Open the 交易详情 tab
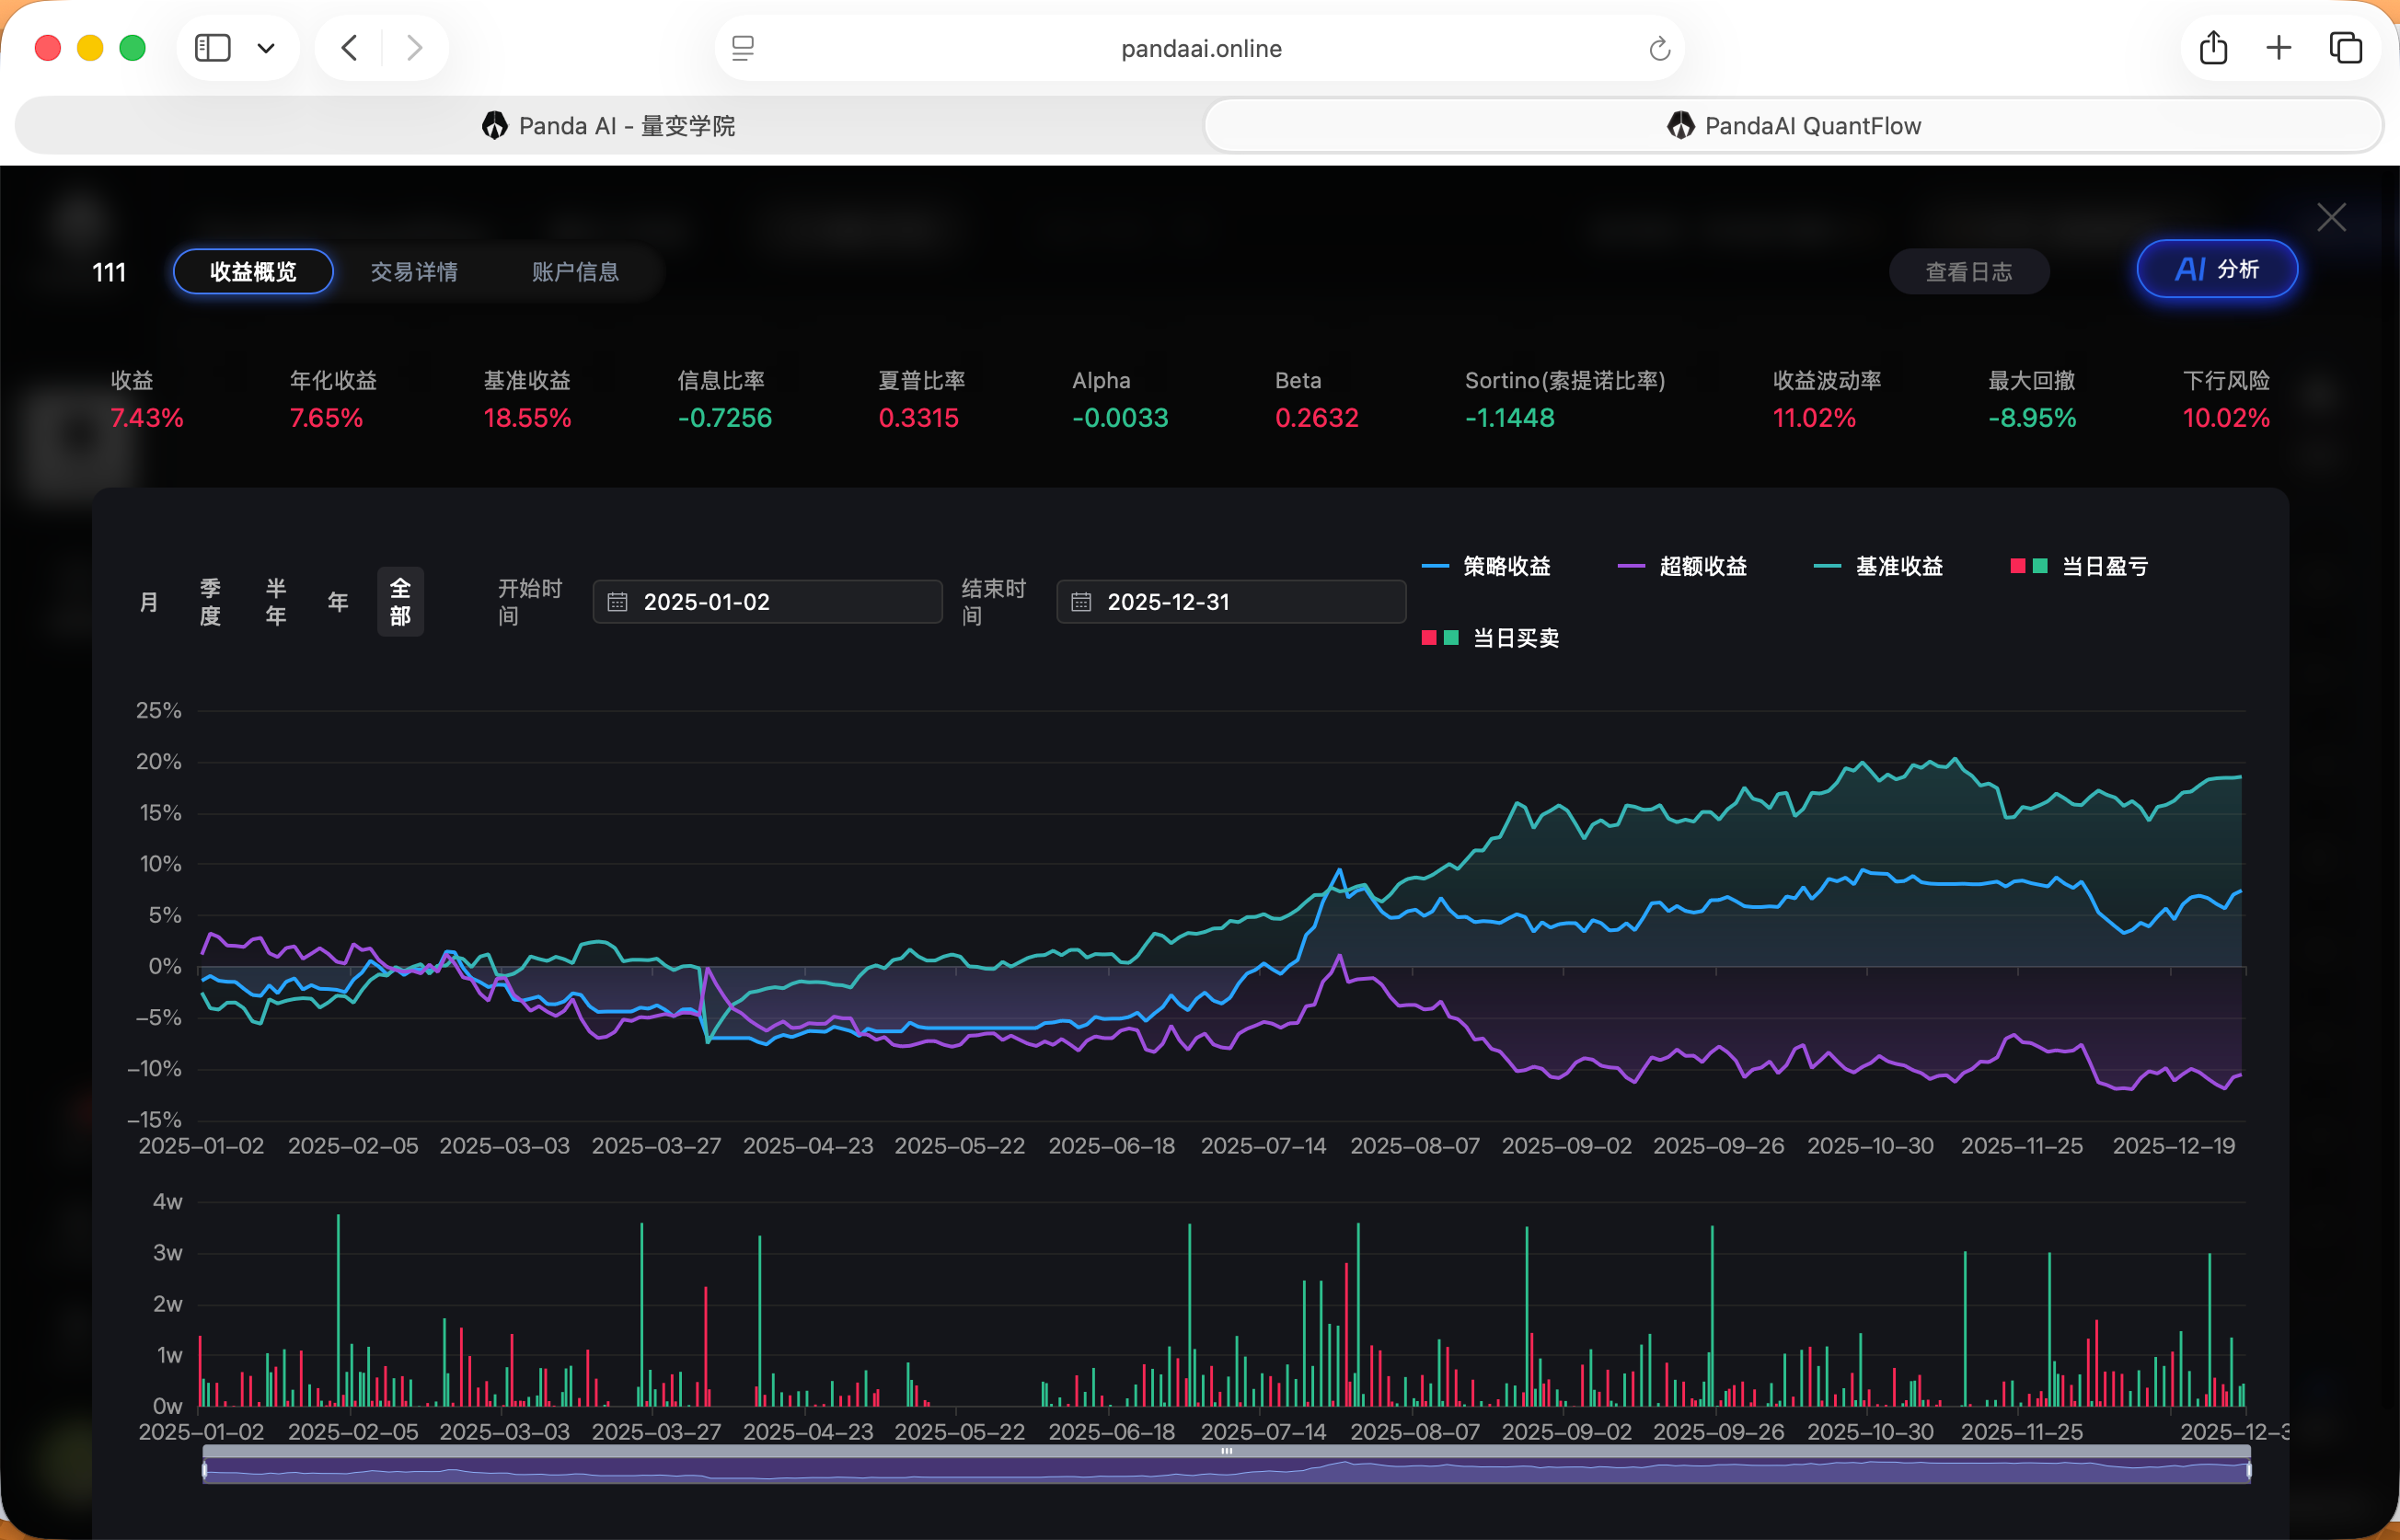 click(414, 272)
